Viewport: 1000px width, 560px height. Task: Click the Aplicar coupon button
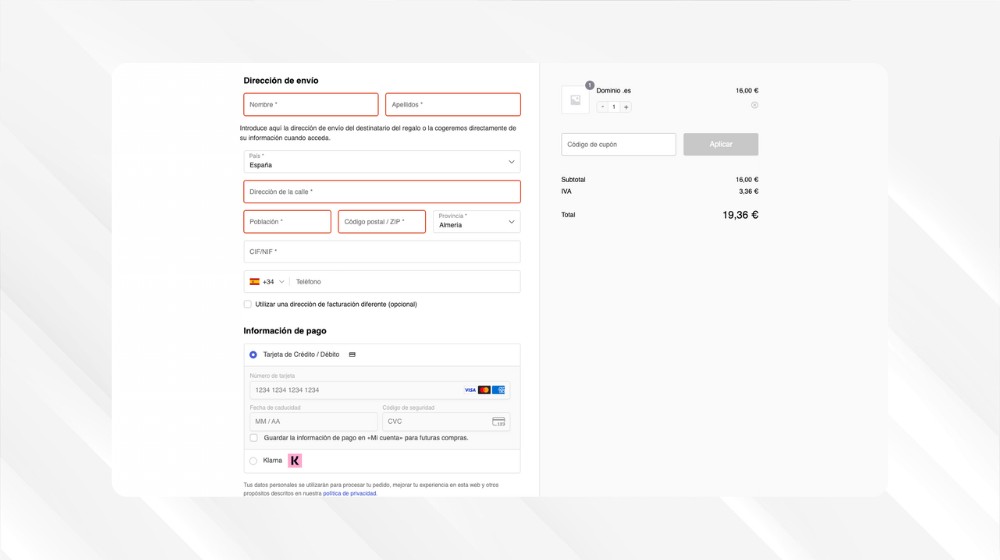point(721,144)
